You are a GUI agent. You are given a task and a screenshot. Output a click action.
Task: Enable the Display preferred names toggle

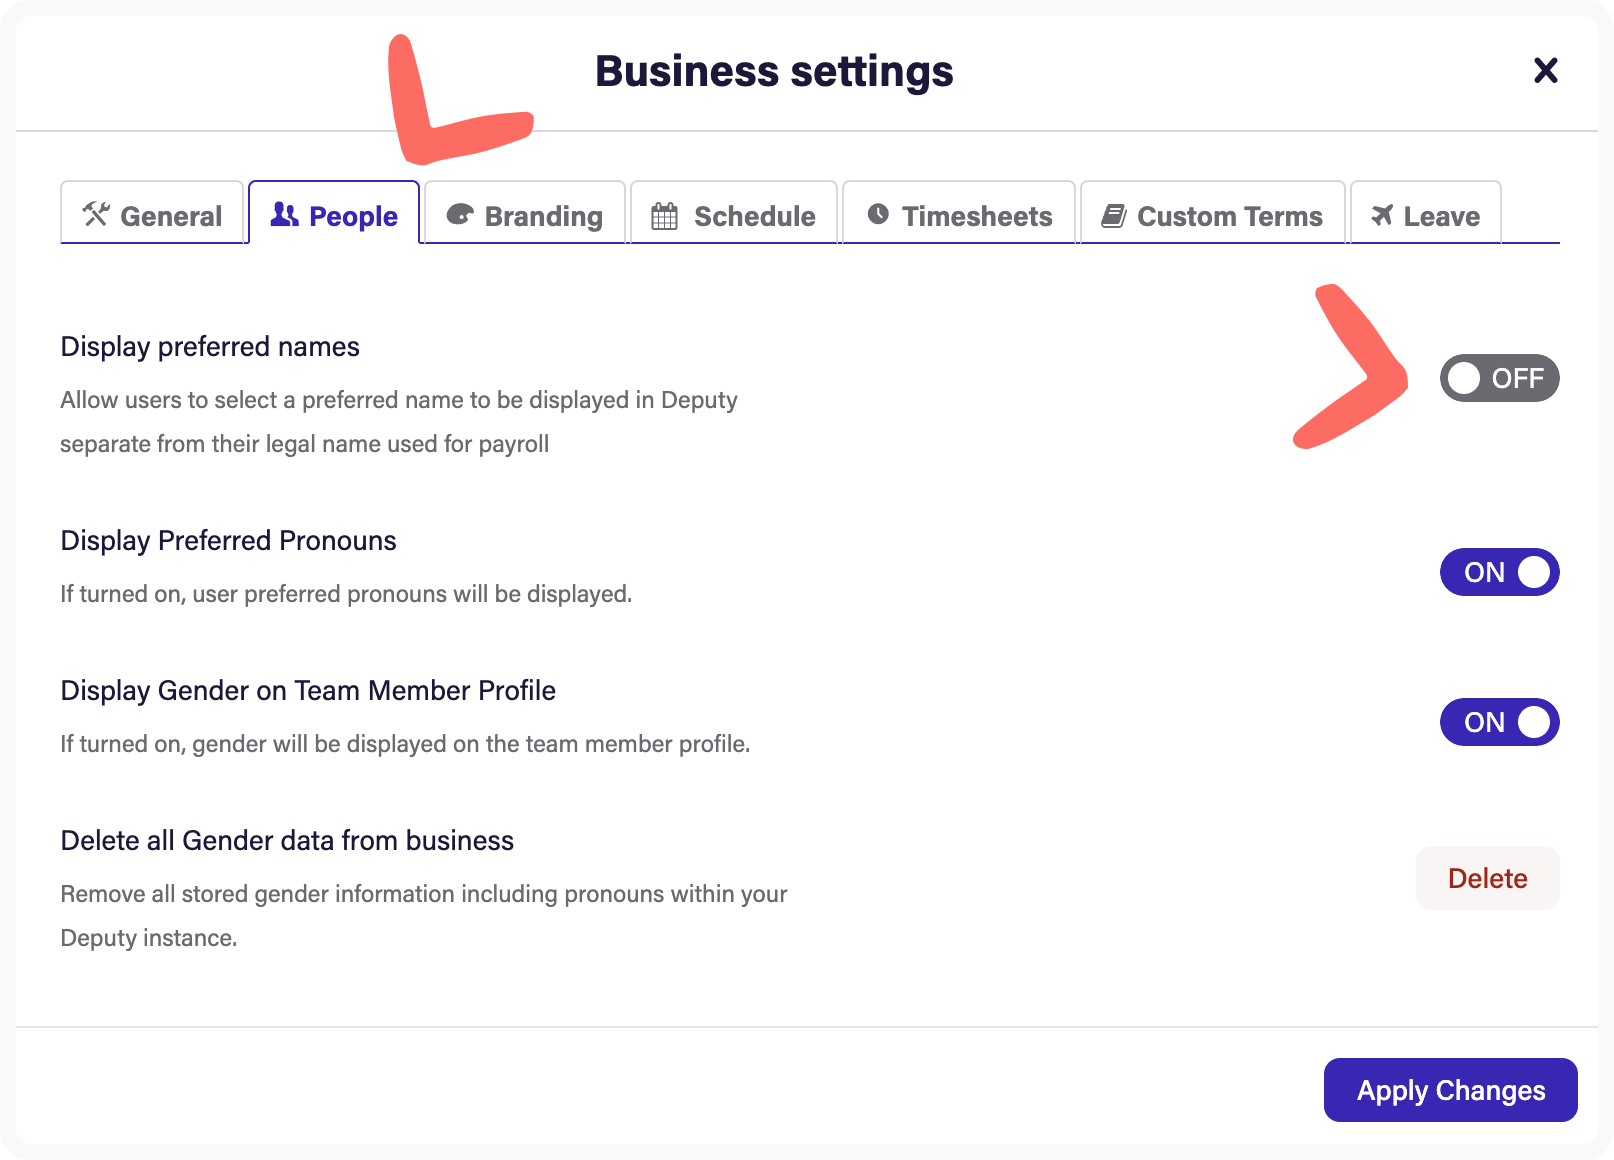coord(1499,378)
